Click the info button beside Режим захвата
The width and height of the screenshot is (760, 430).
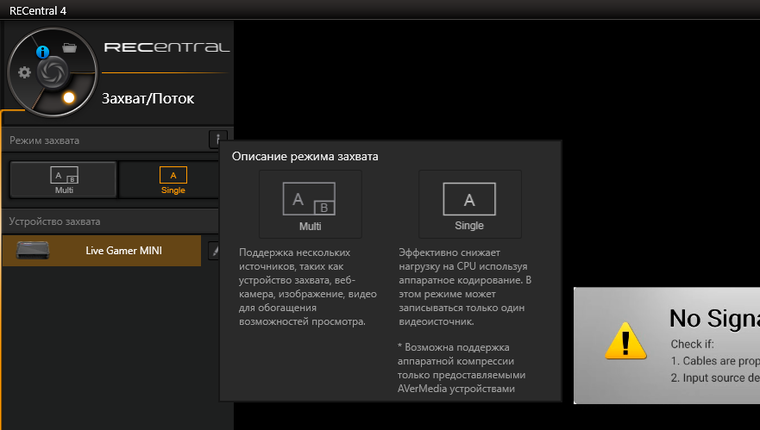216,139
